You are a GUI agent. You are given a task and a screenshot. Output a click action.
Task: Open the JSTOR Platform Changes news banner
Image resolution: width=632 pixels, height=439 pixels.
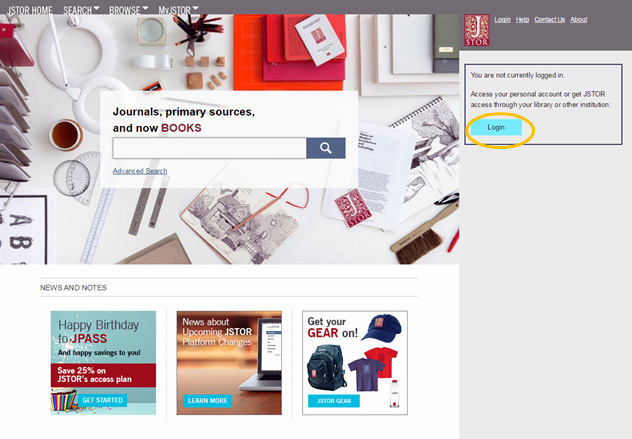click(229, 363)
